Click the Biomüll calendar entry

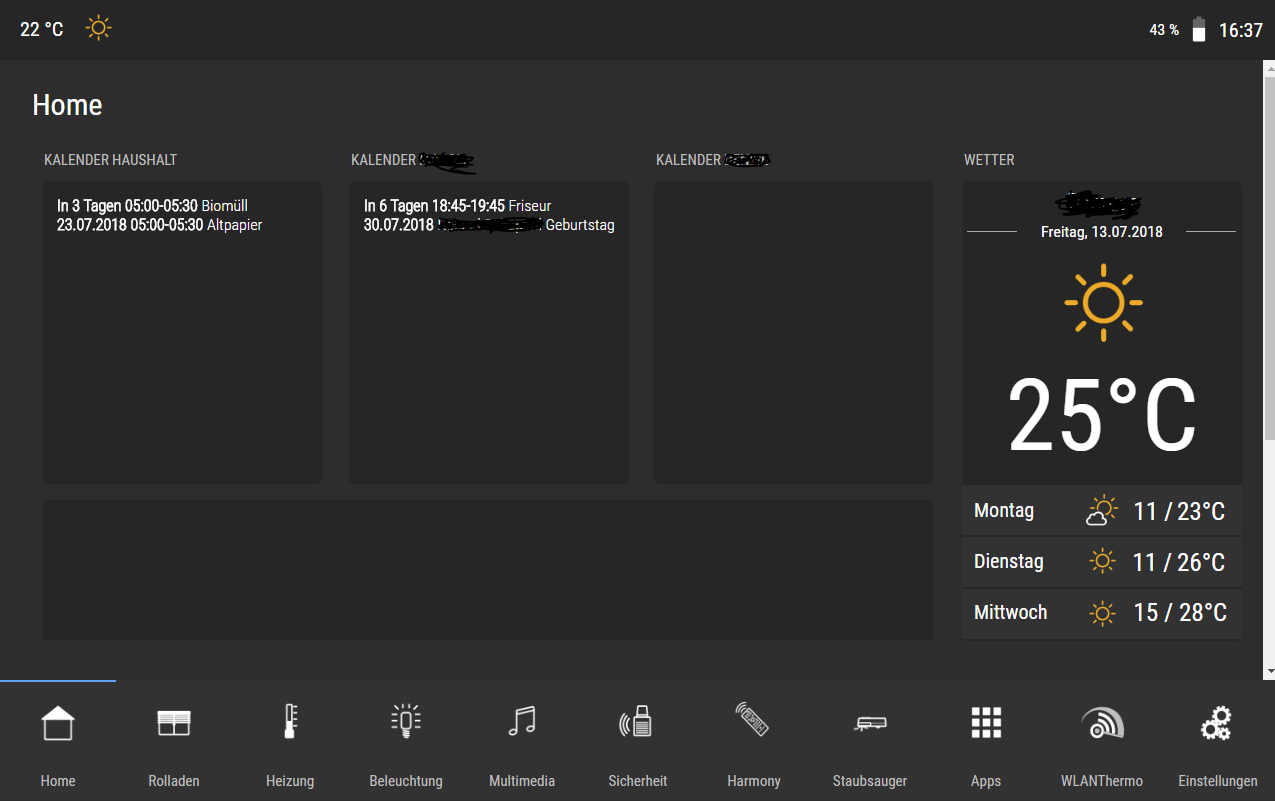(x=153, y=206)
